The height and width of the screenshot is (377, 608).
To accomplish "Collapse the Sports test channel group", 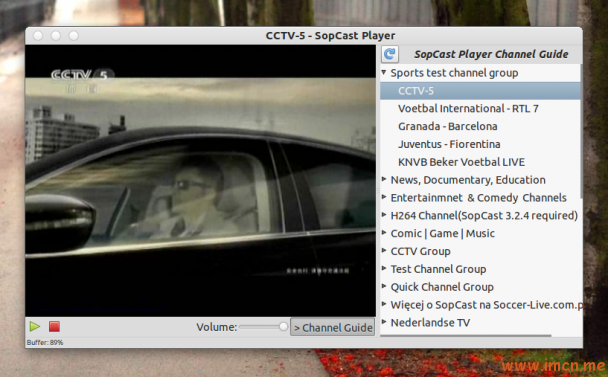I will 383,72.
